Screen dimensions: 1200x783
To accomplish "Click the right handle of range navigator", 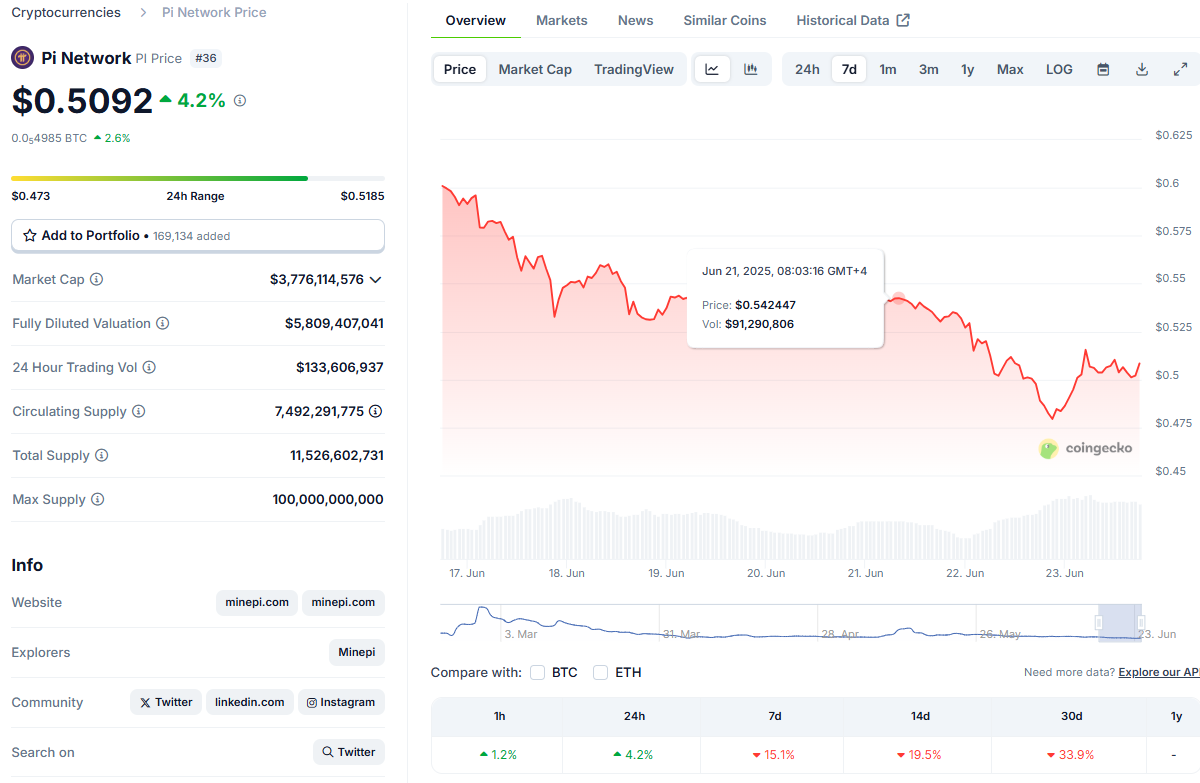I will pyautogui.click(x=1141, y=622).
